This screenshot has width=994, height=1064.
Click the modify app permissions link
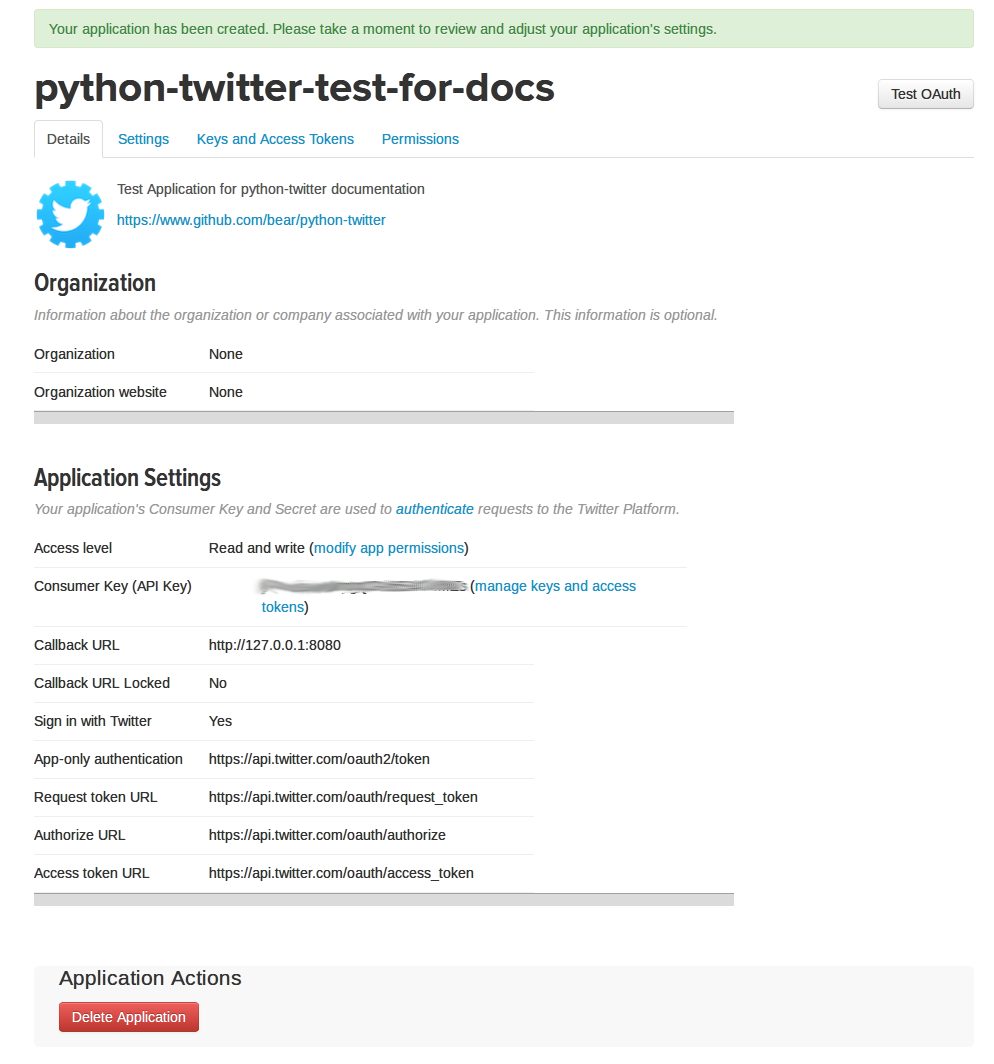point(389,548)
